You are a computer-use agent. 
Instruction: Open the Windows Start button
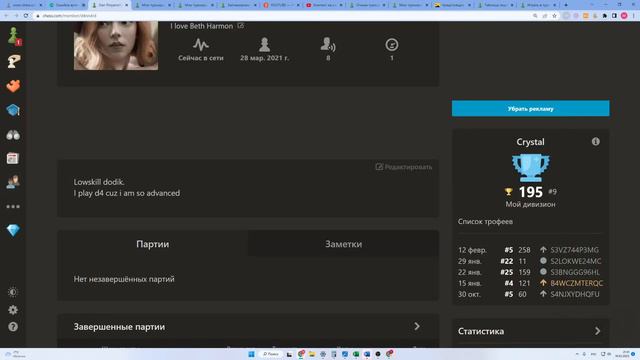[251, 354]
